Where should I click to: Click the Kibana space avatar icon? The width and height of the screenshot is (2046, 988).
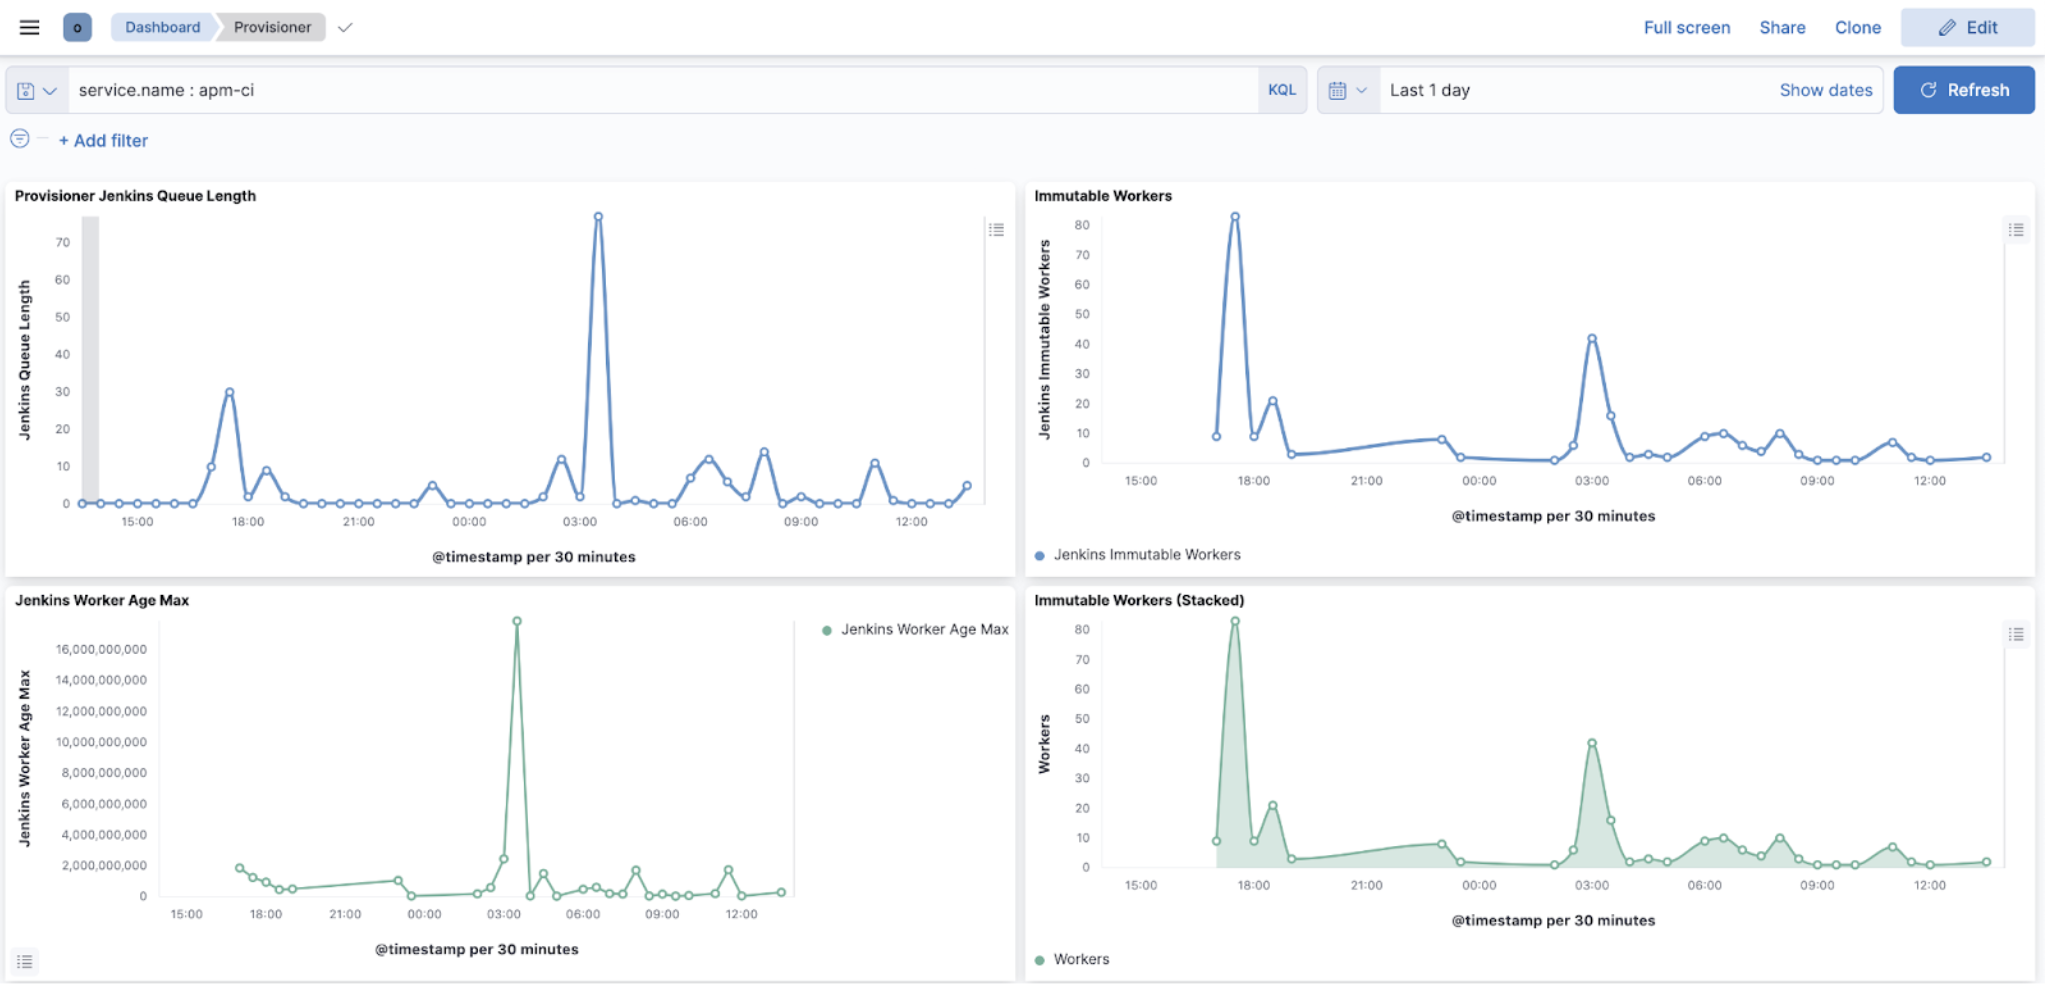[76, 27]
